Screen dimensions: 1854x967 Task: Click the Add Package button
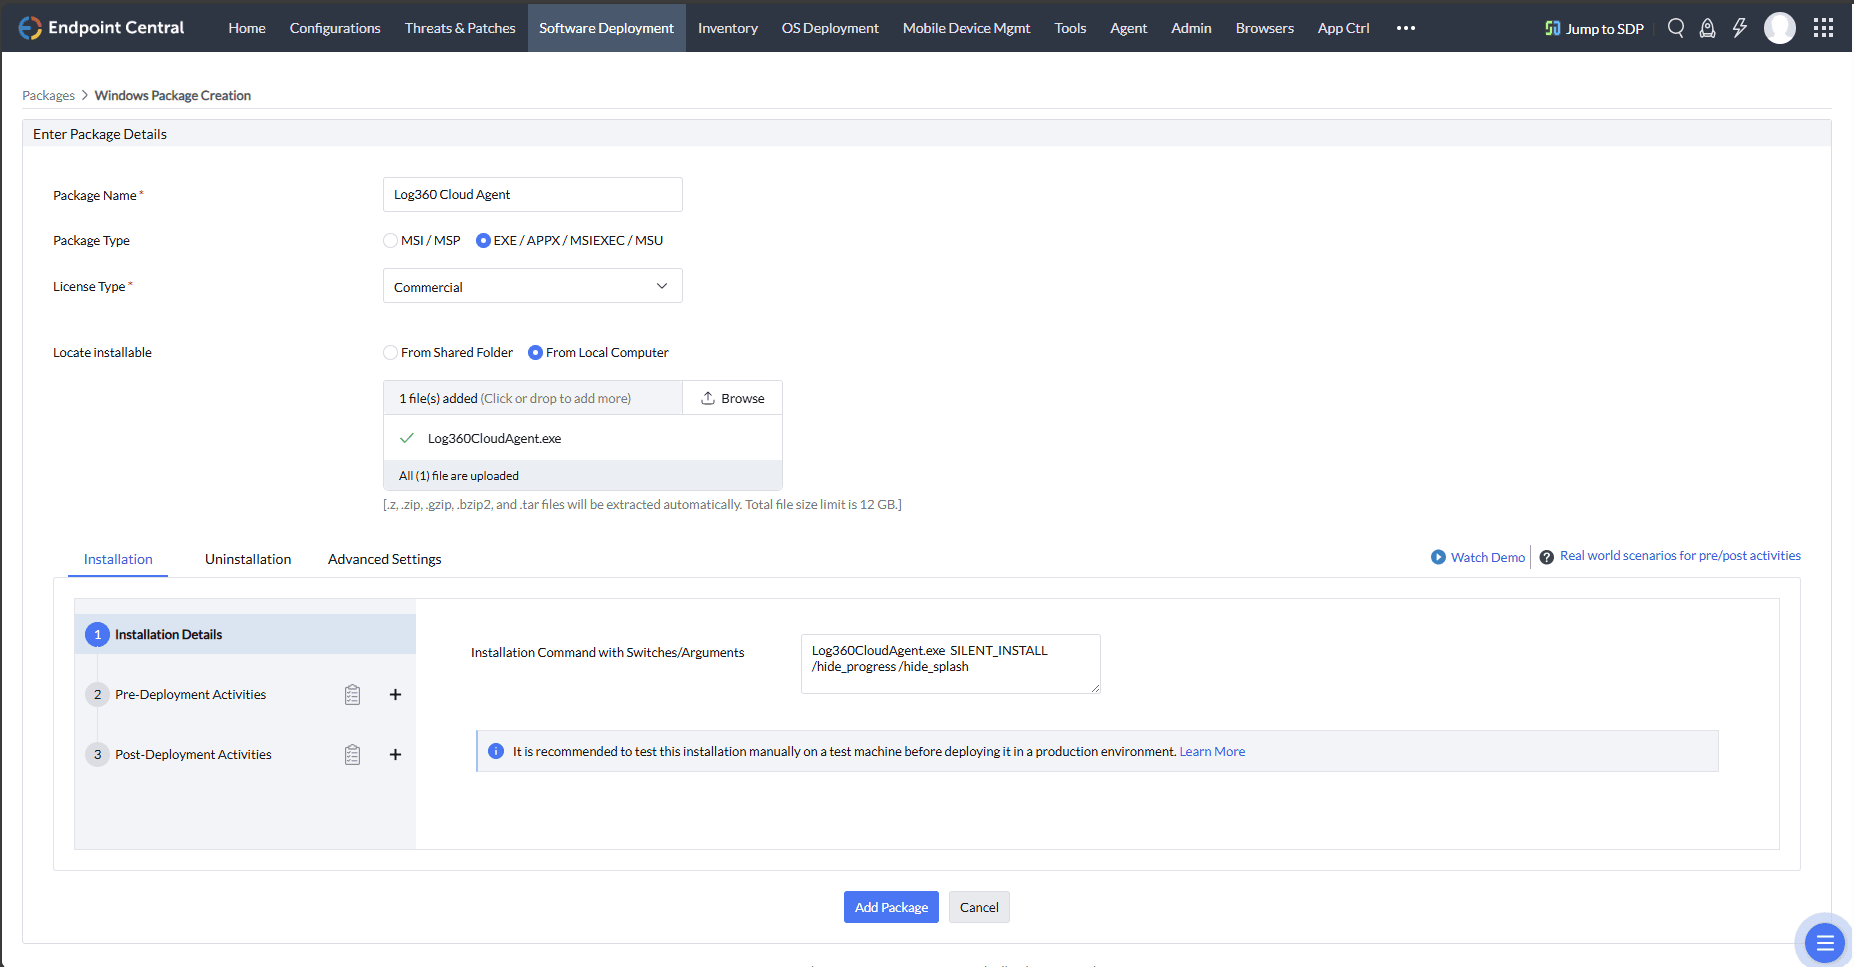tap(891, 907)
